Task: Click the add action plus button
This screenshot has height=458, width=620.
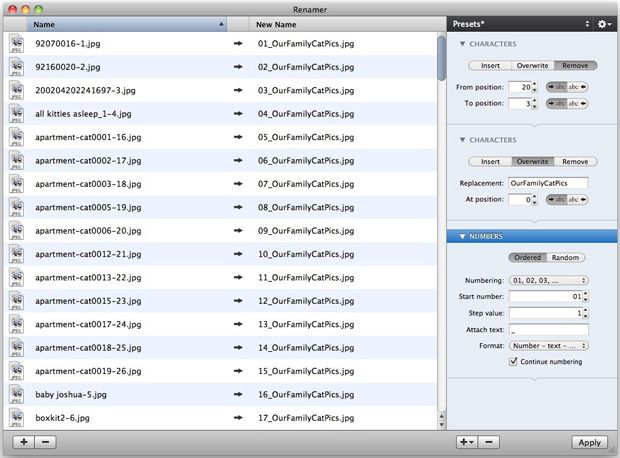Action: [465, 442]
